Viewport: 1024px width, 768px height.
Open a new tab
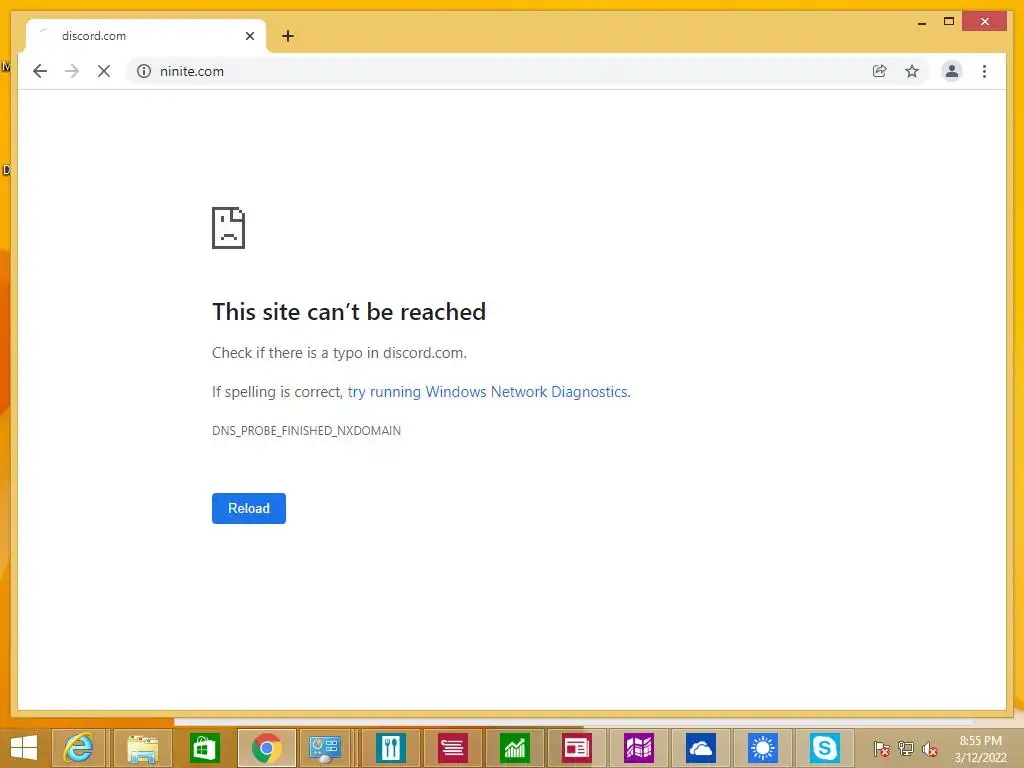pos(288,36)
